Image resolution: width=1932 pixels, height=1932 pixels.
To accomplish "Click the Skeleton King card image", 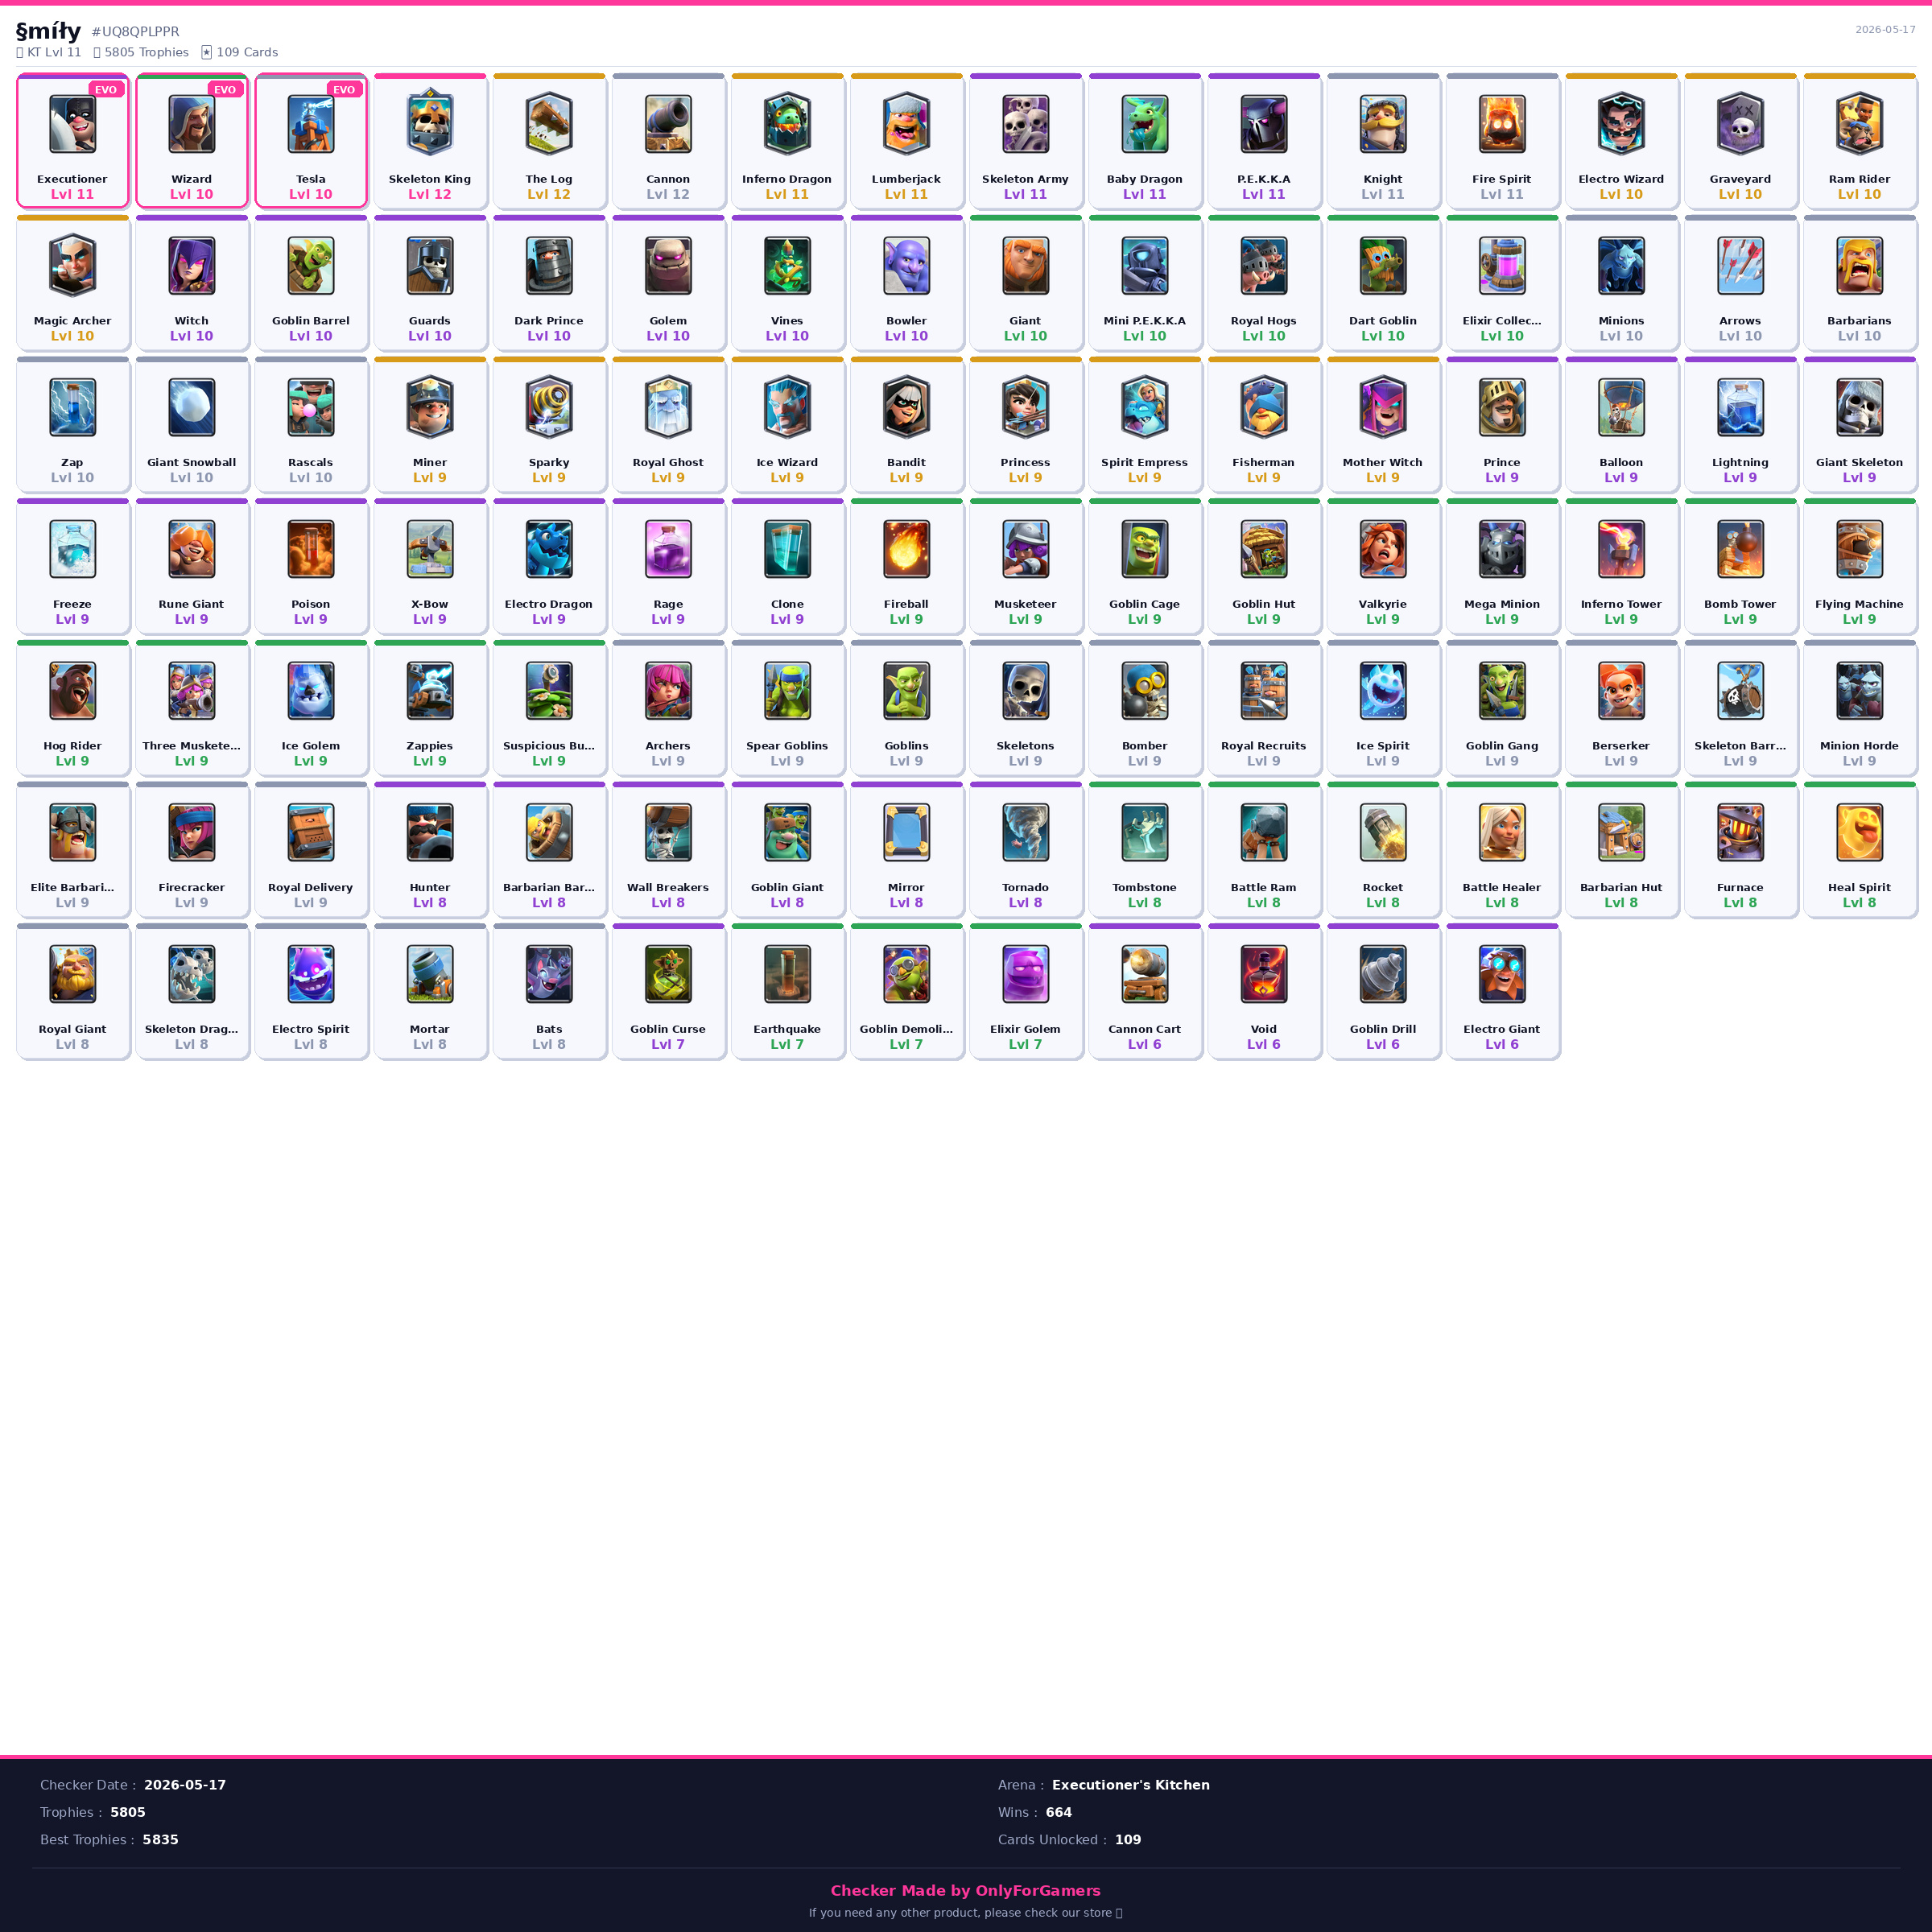I will (430, 124).
